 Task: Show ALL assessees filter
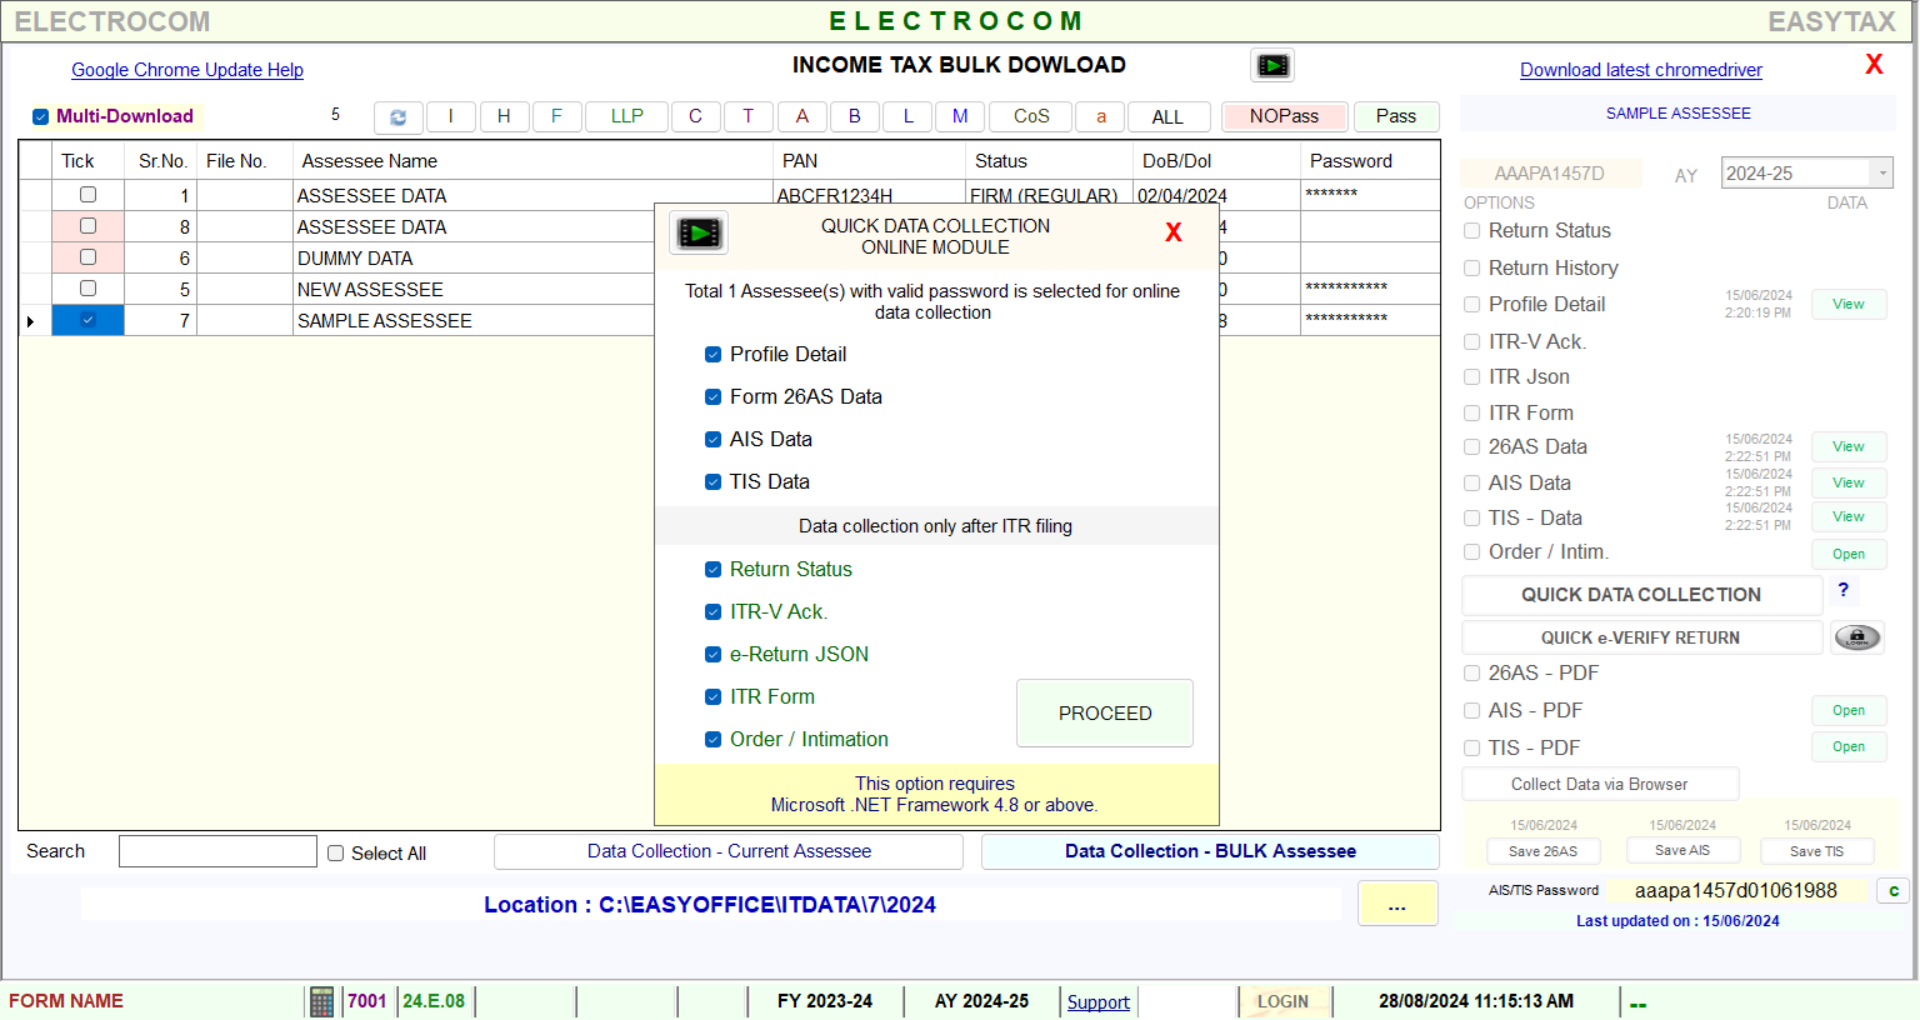coord(1168,117)
